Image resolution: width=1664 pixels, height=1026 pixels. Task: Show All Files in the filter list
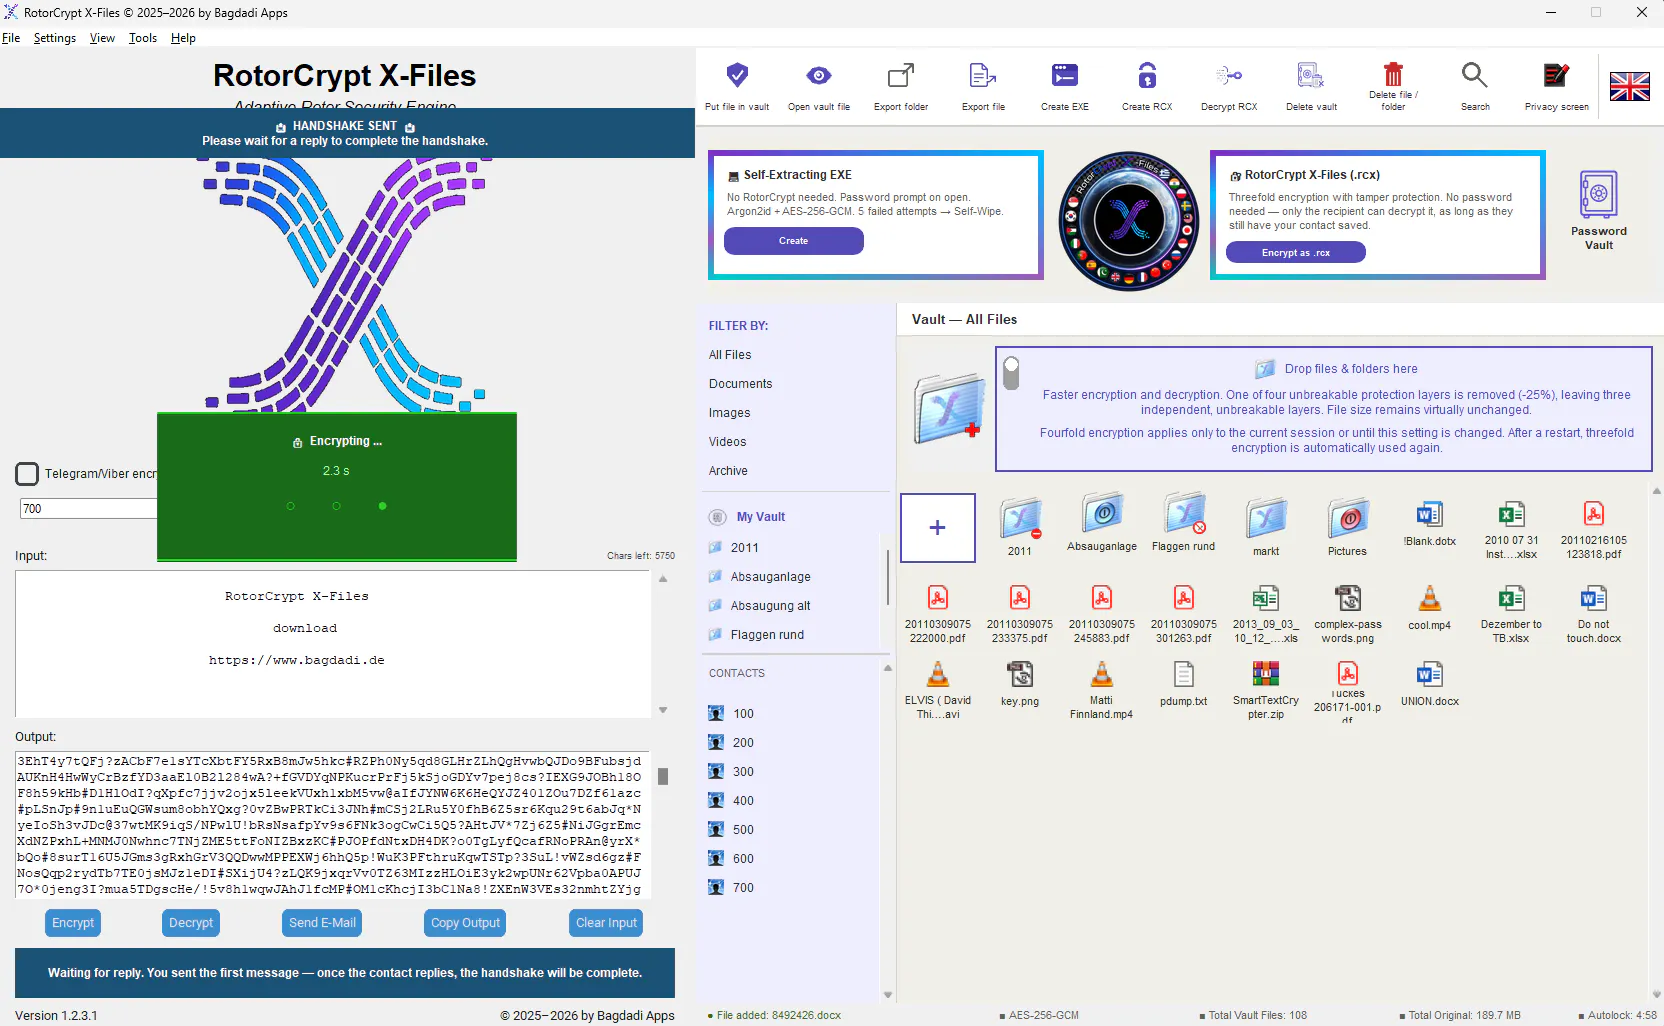730,355
